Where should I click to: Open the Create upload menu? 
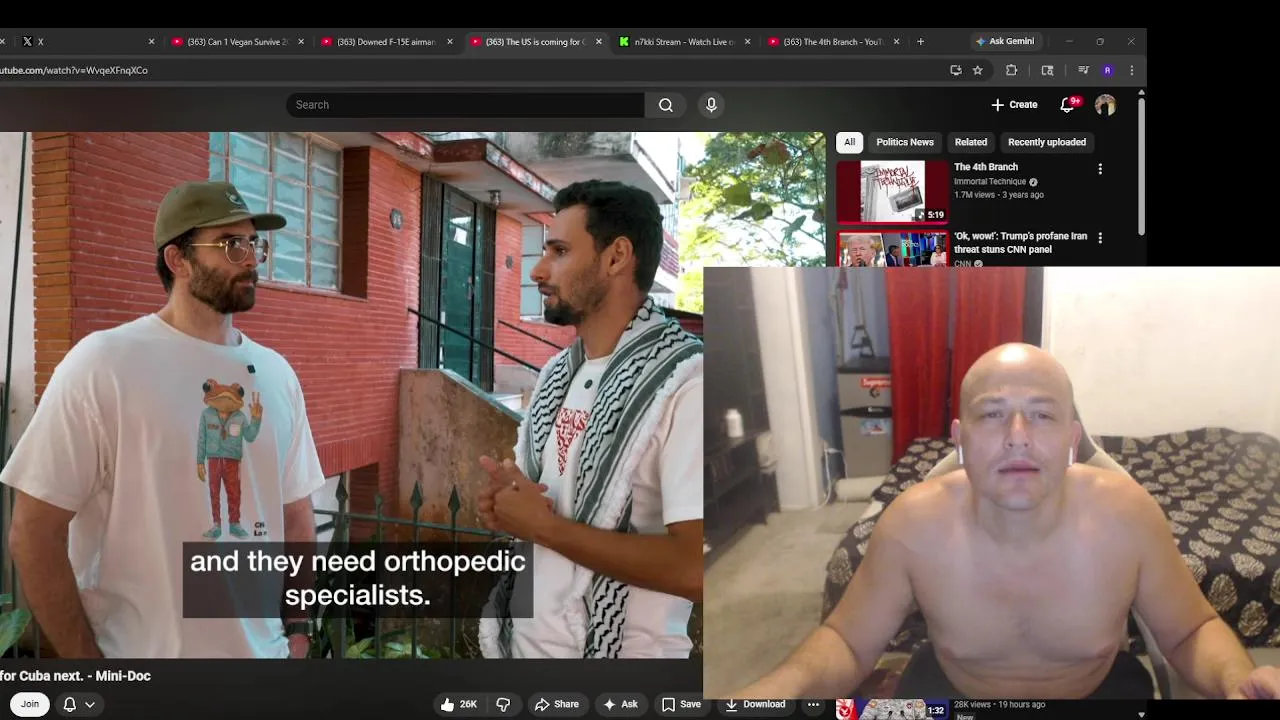point(1014,105)
